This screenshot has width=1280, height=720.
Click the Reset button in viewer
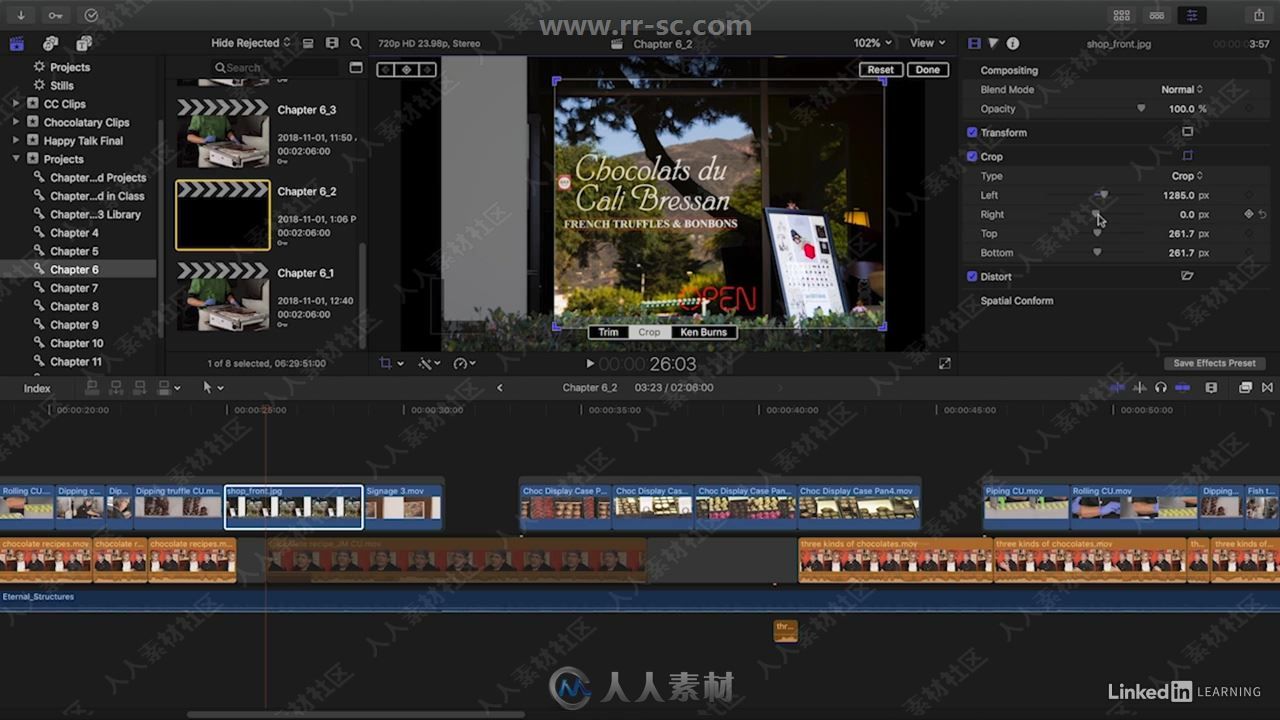[880, 70]
